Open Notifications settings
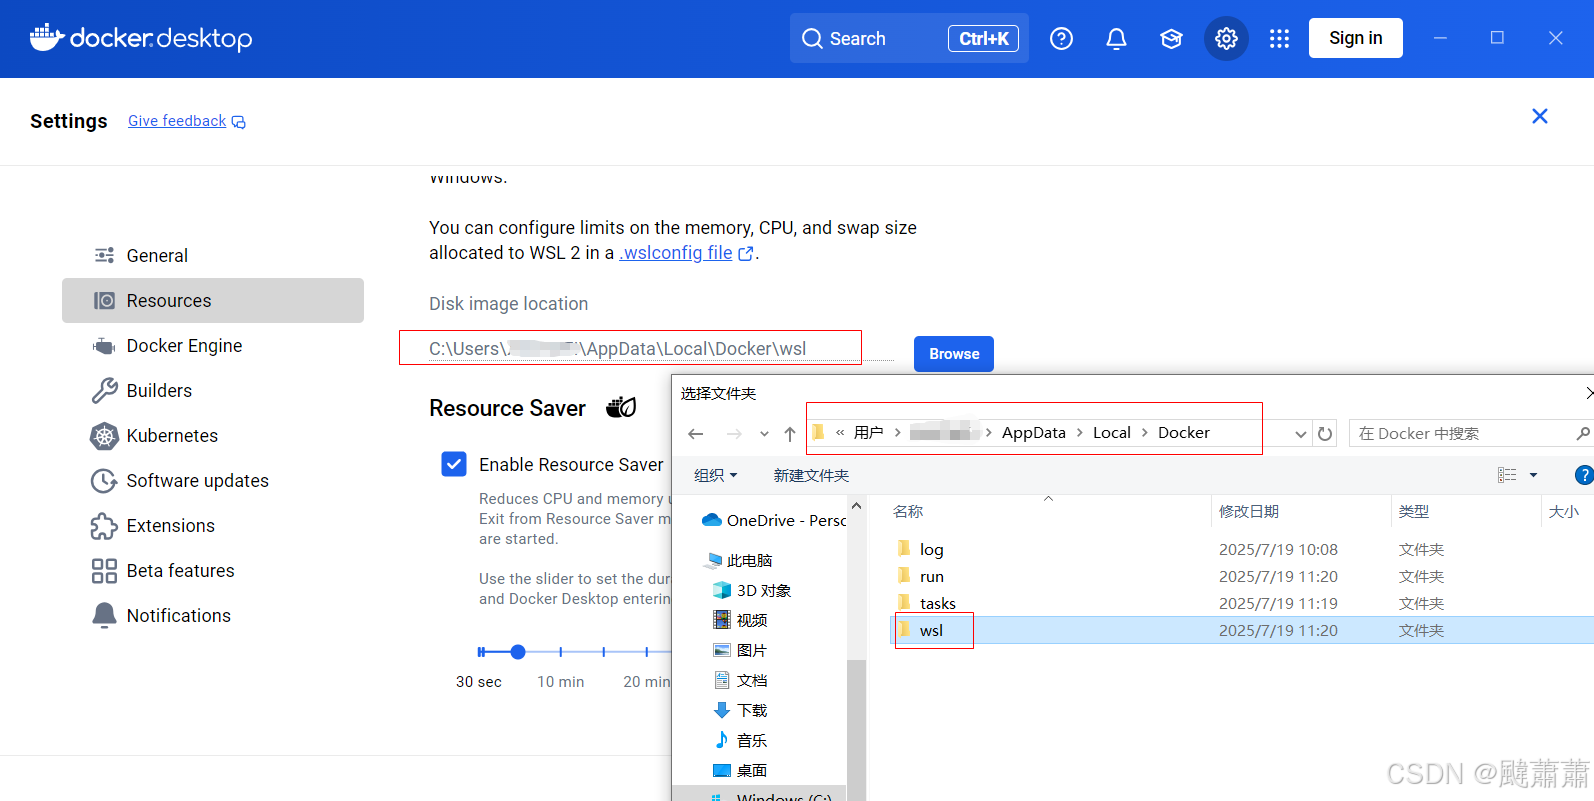This screenshot has width=1594, height=801. pos(213,616)
